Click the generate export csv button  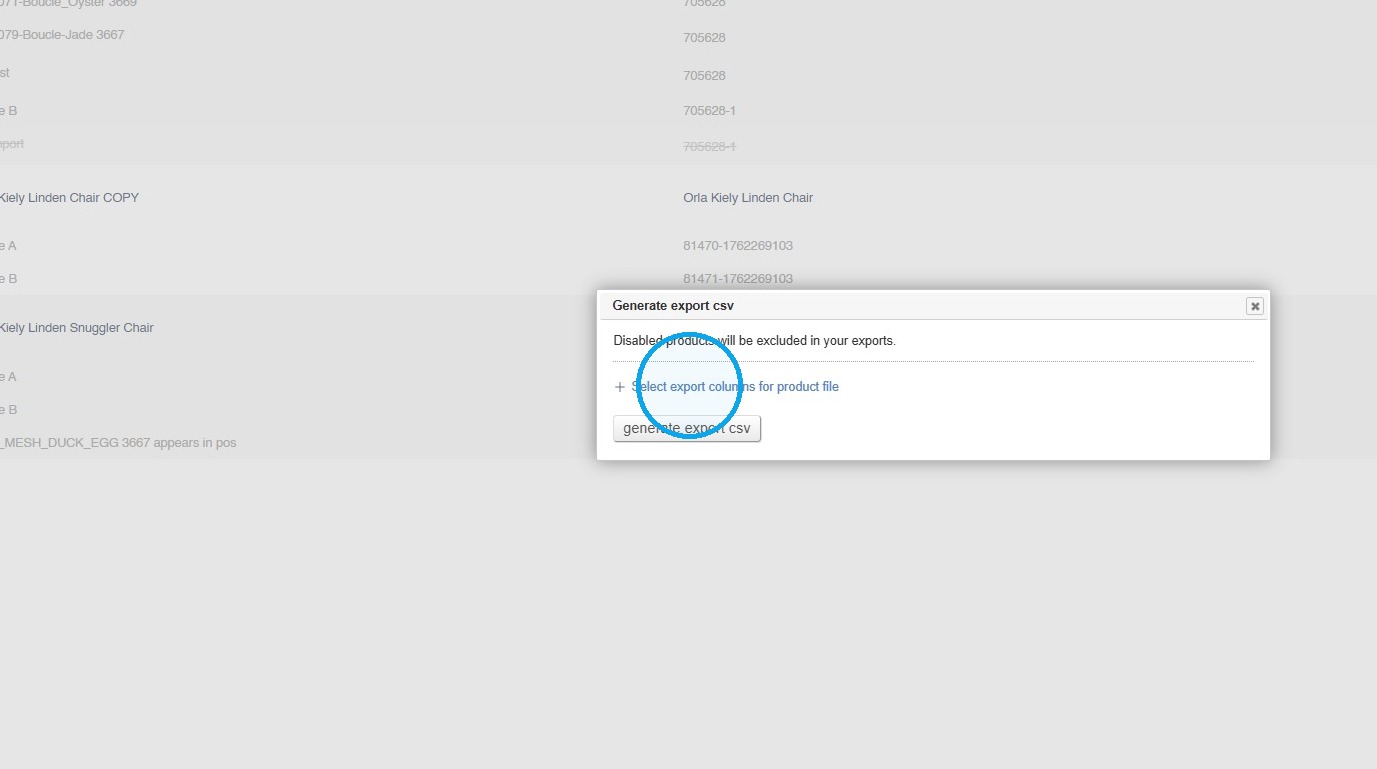tap(687, 429)
